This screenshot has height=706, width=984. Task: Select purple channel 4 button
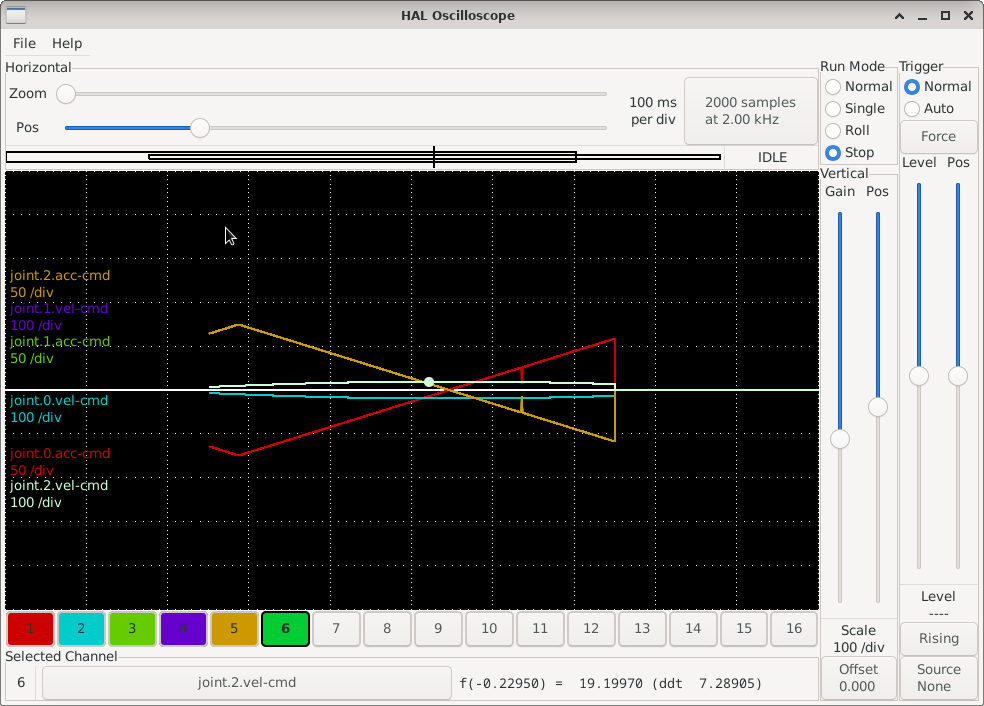[183, 629]
